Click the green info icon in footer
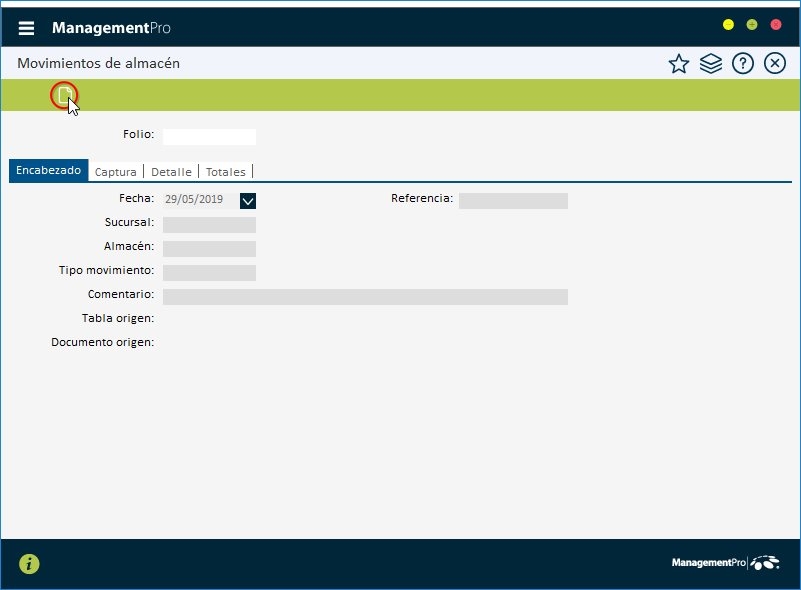Viewport: 801px width, 590px height. coord(29,564)
